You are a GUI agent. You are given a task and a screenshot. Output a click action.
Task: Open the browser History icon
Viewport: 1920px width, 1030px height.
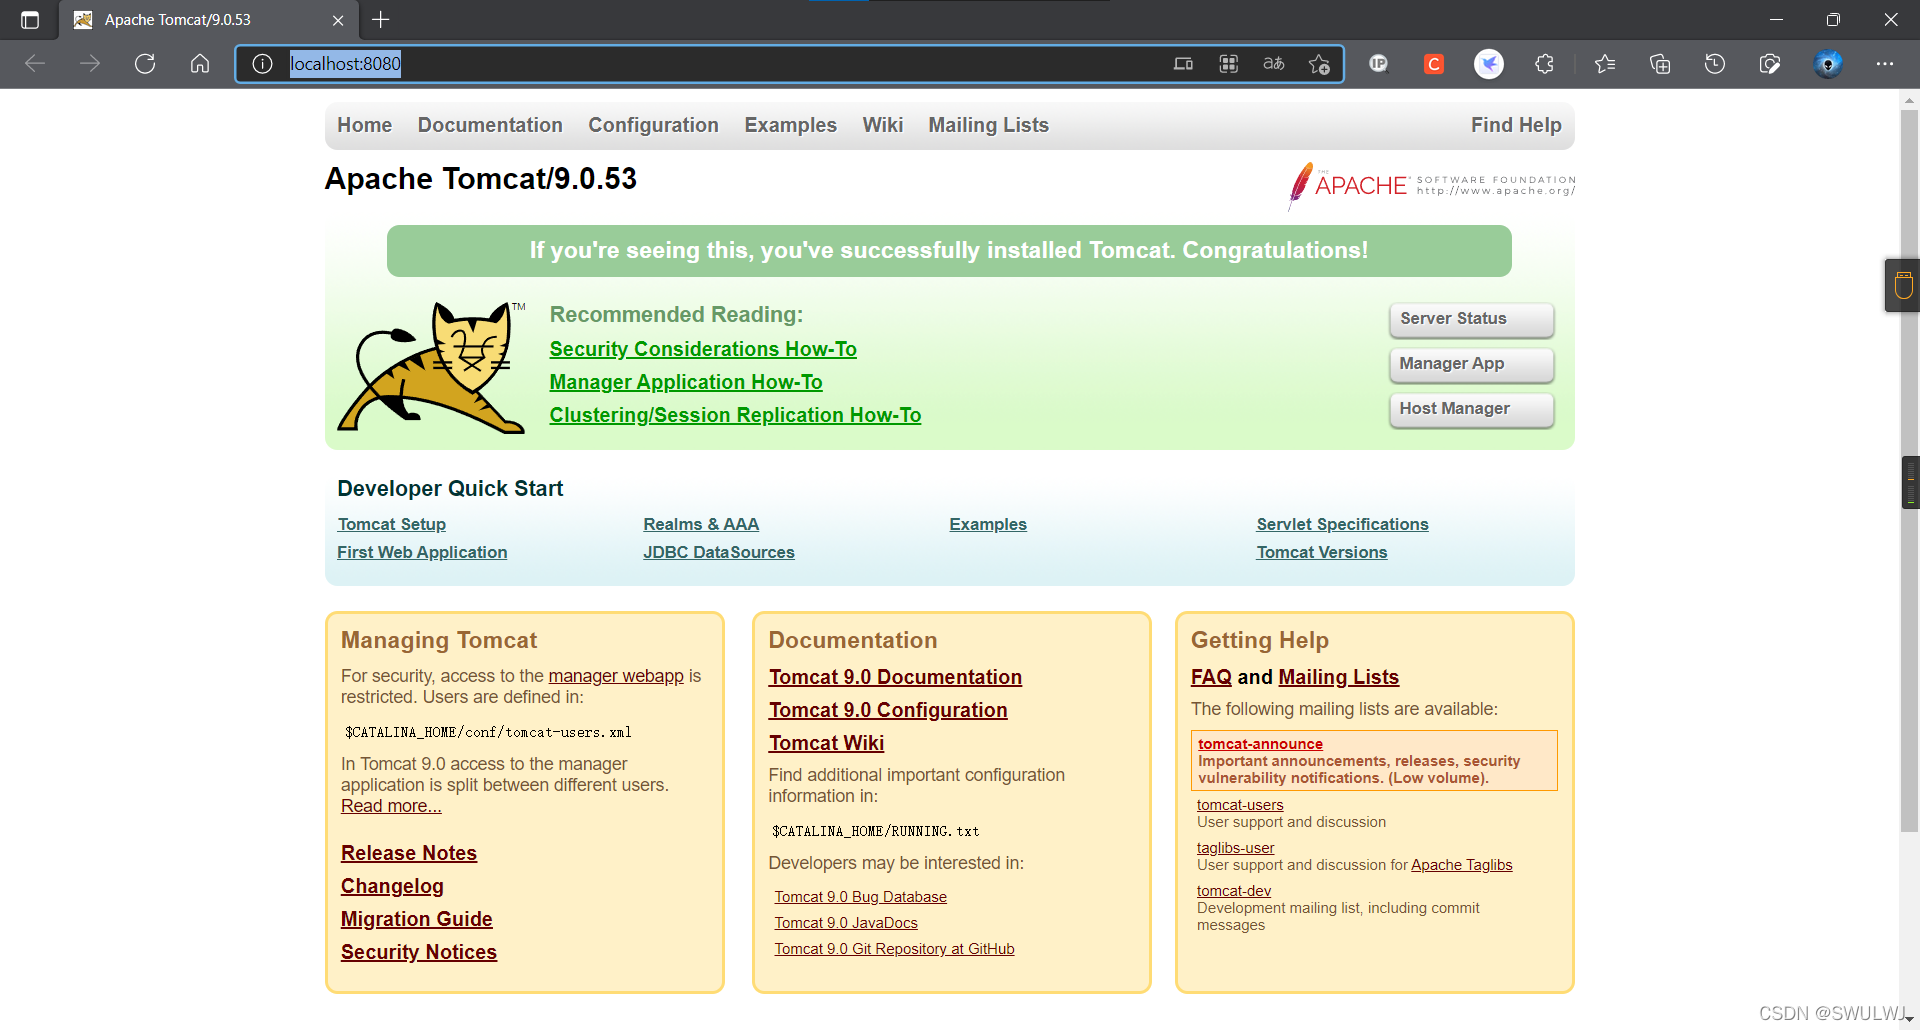point(1715,64)
